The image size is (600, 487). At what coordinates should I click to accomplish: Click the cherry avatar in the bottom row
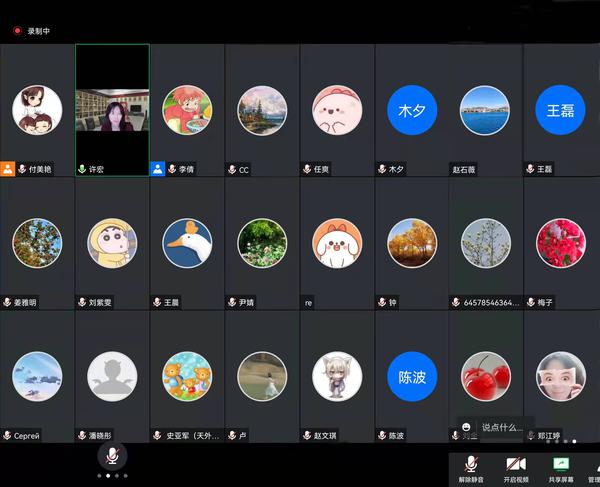(486, 376)
